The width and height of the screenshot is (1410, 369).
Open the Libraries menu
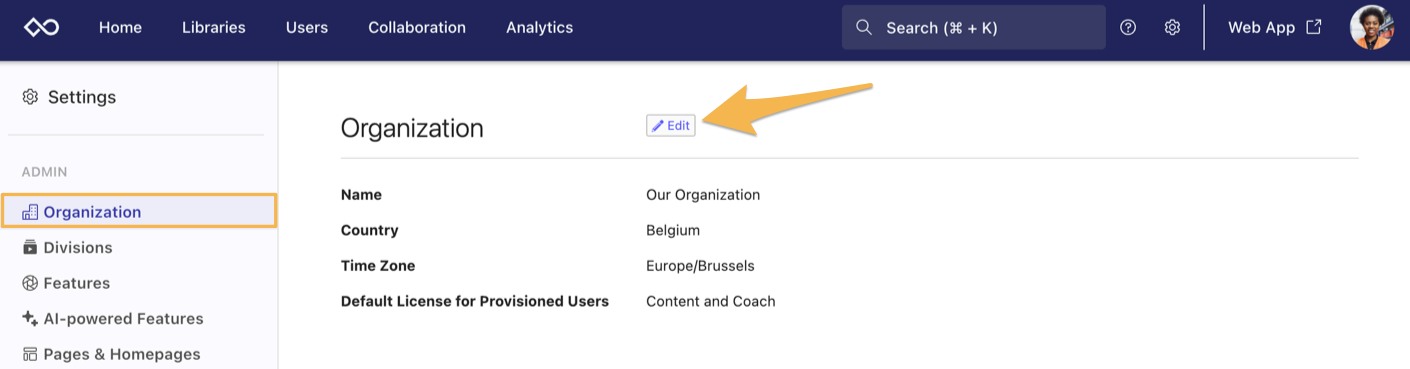(x=214, y=27)
